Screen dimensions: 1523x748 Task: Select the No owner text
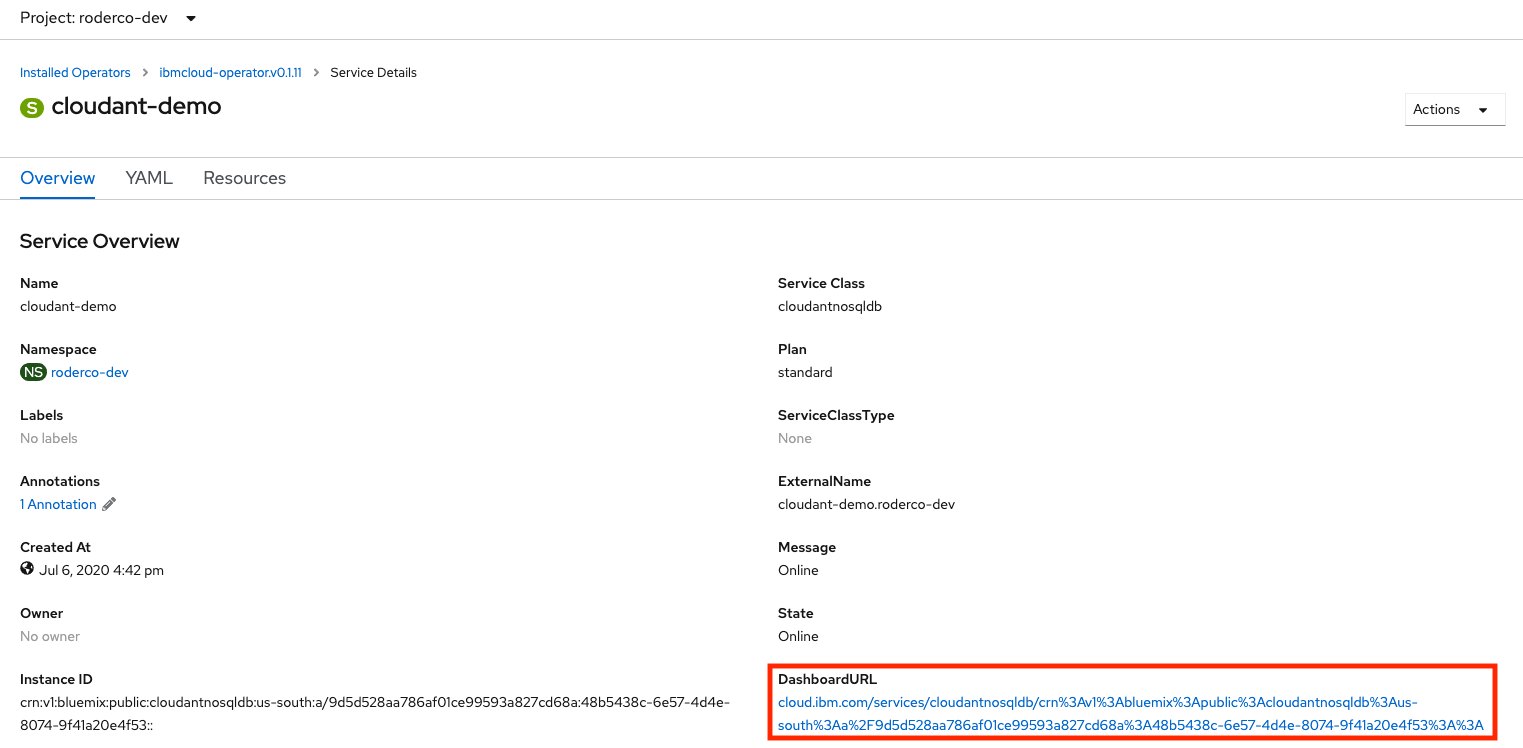click(x=50, y=636)
